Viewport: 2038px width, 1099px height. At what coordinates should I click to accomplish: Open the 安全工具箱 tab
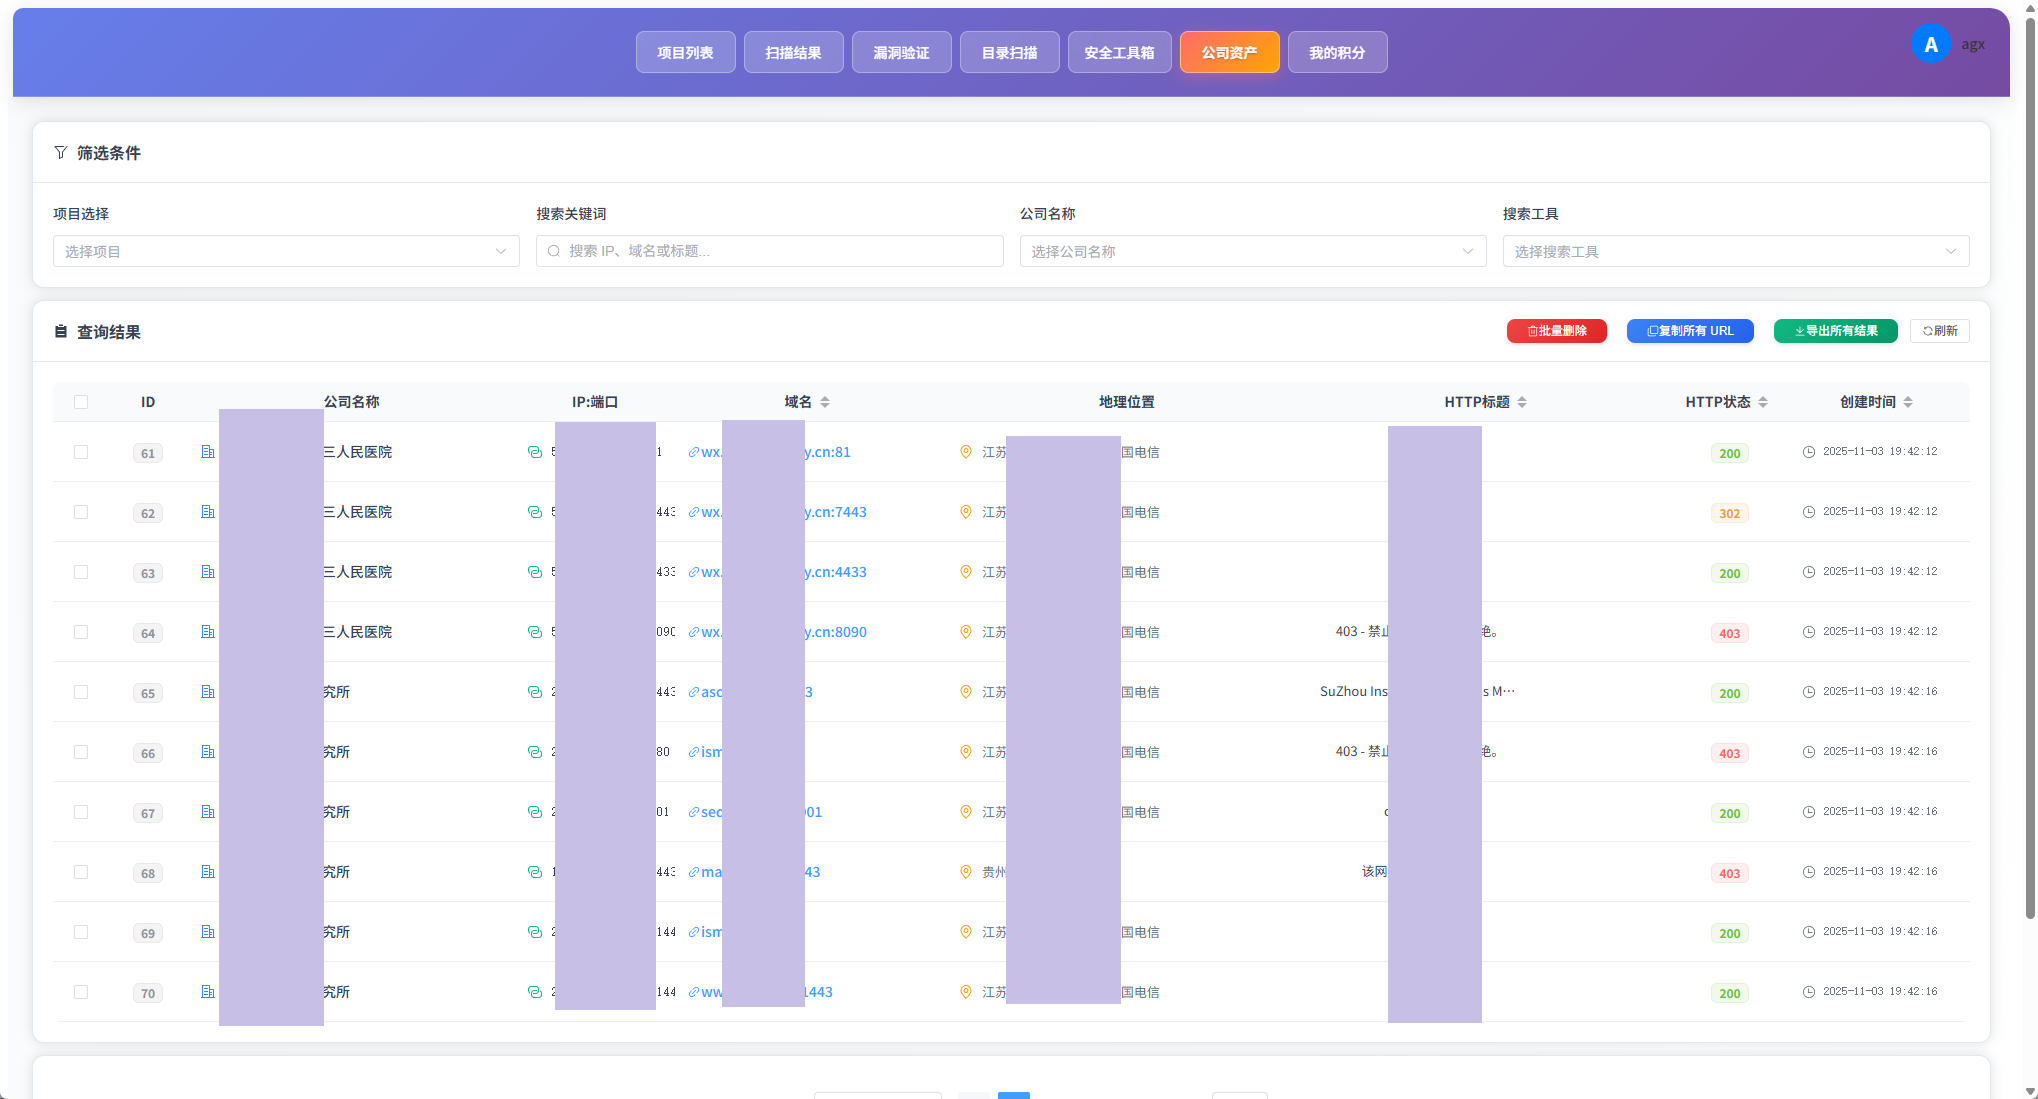pyautogui.click(x=1120, y=52)
